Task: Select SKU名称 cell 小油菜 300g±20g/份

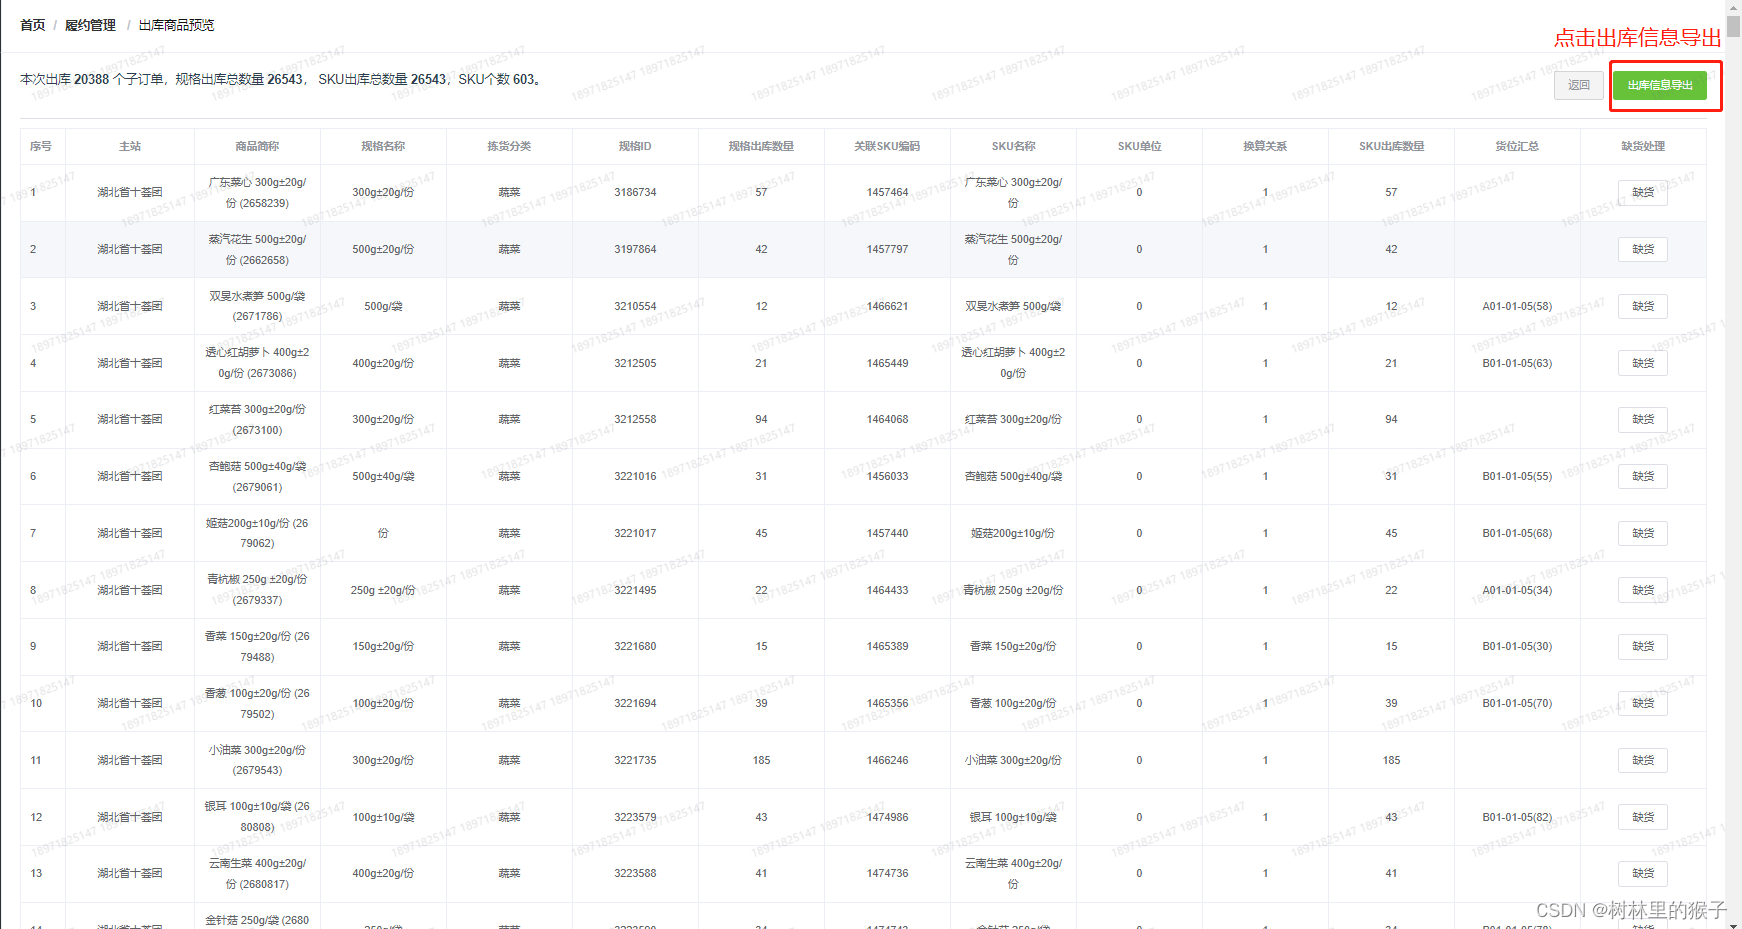Action: (1013, 760)
